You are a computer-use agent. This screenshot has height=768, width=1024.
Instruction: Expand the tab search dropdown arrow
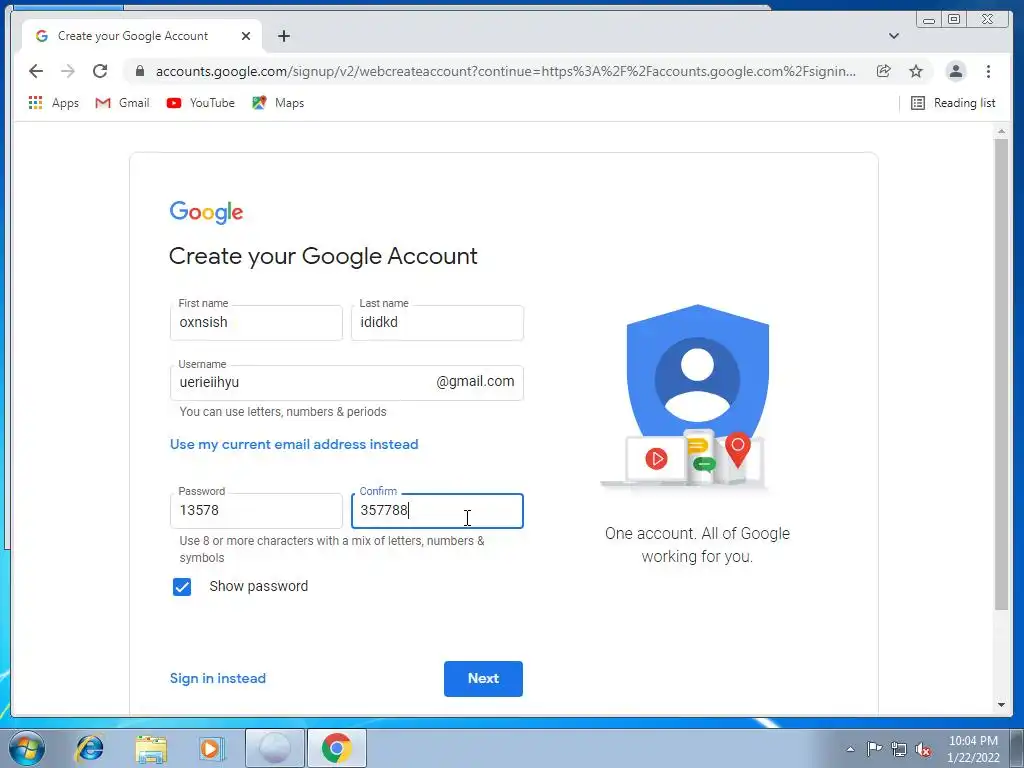tap(894, 36)
